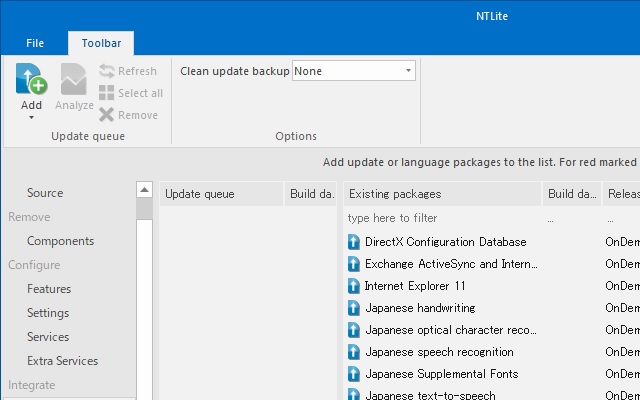
Task: Select the Japanese handwriting row text
Action: pos(420,308)
